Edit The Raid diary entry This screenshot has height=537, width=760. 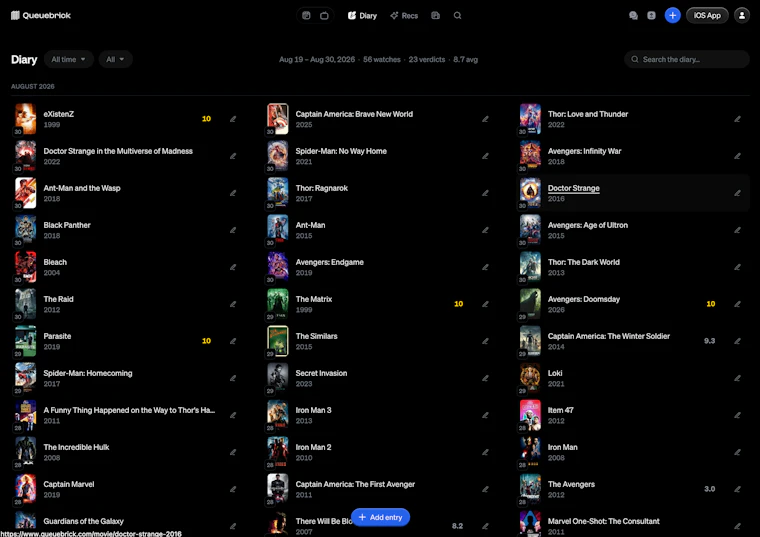[x=233, y=304]
